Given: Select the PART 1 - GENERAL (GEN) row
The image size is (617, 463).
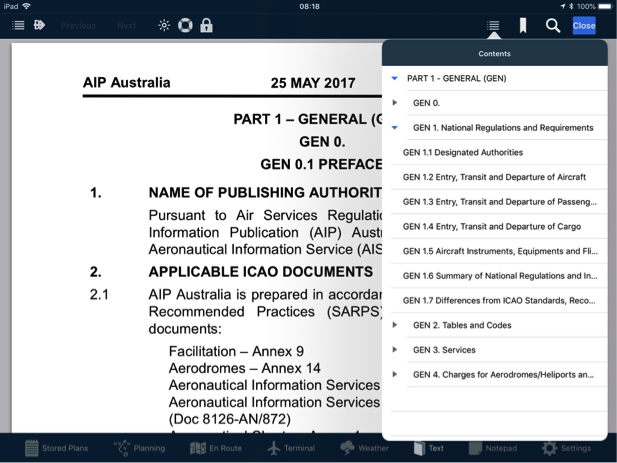Looking at the screenshot, I should click(495, 78).
